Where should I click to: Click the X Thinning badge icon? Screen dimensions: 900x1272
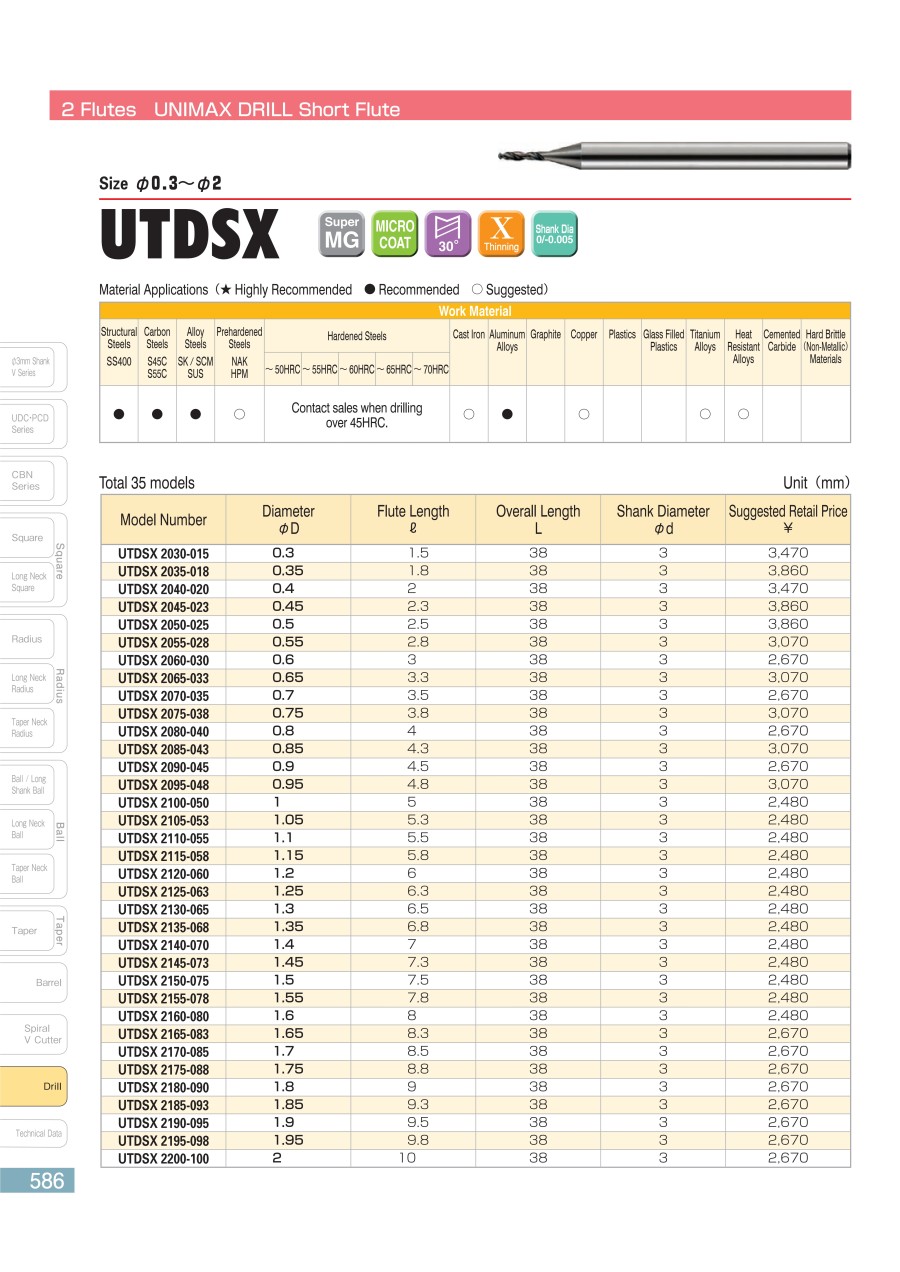tap(501, 234)
